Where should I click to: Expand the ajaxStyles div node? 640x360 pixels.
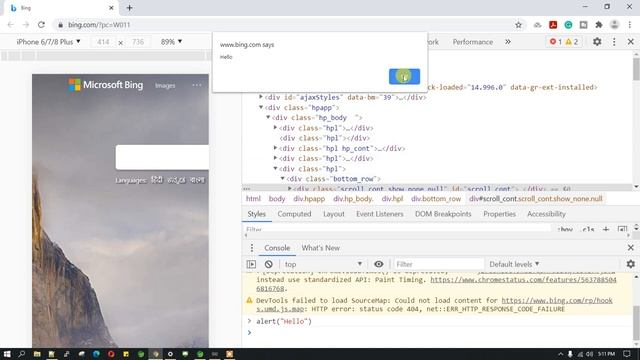pos(261,97)
